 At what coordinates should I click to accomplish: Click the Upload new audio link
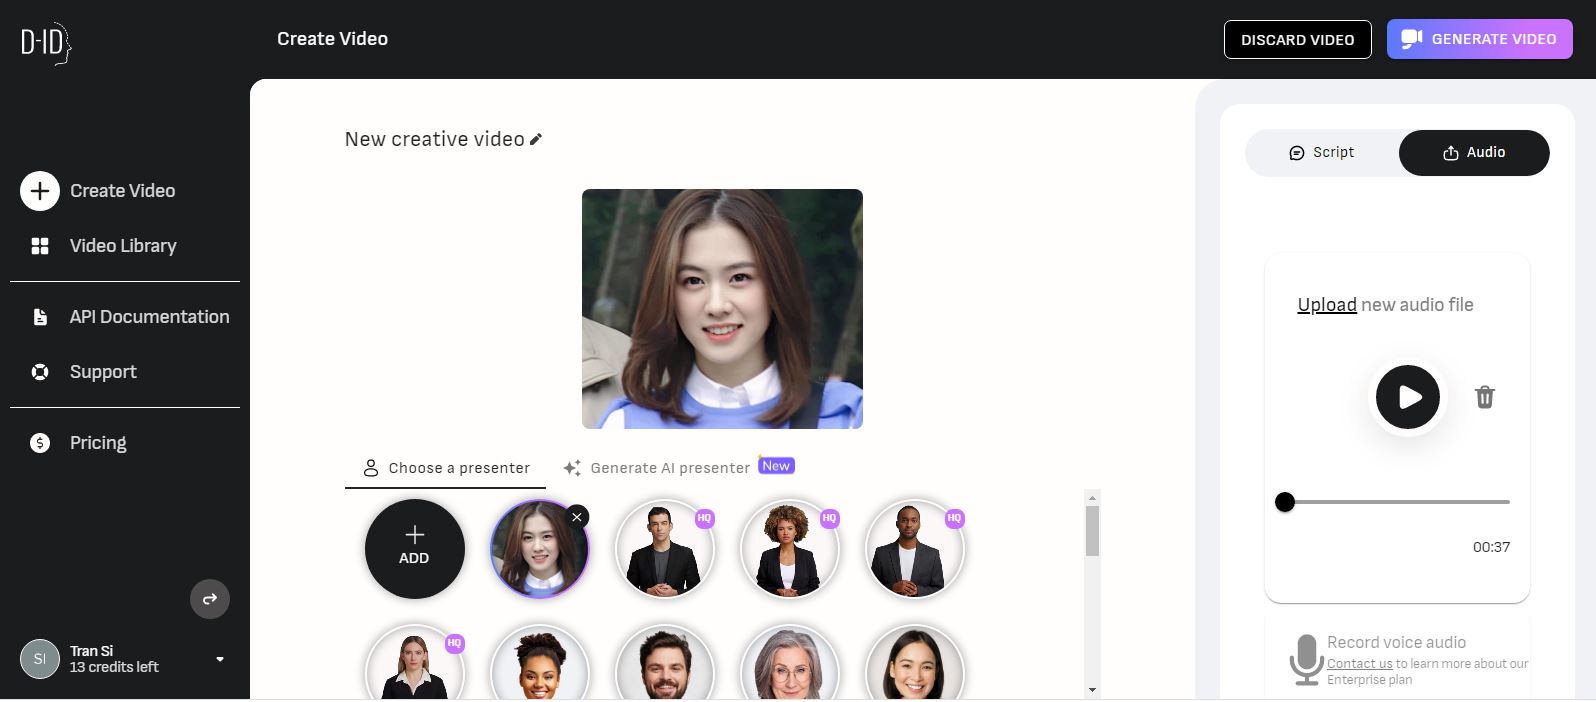point(1326,305)
